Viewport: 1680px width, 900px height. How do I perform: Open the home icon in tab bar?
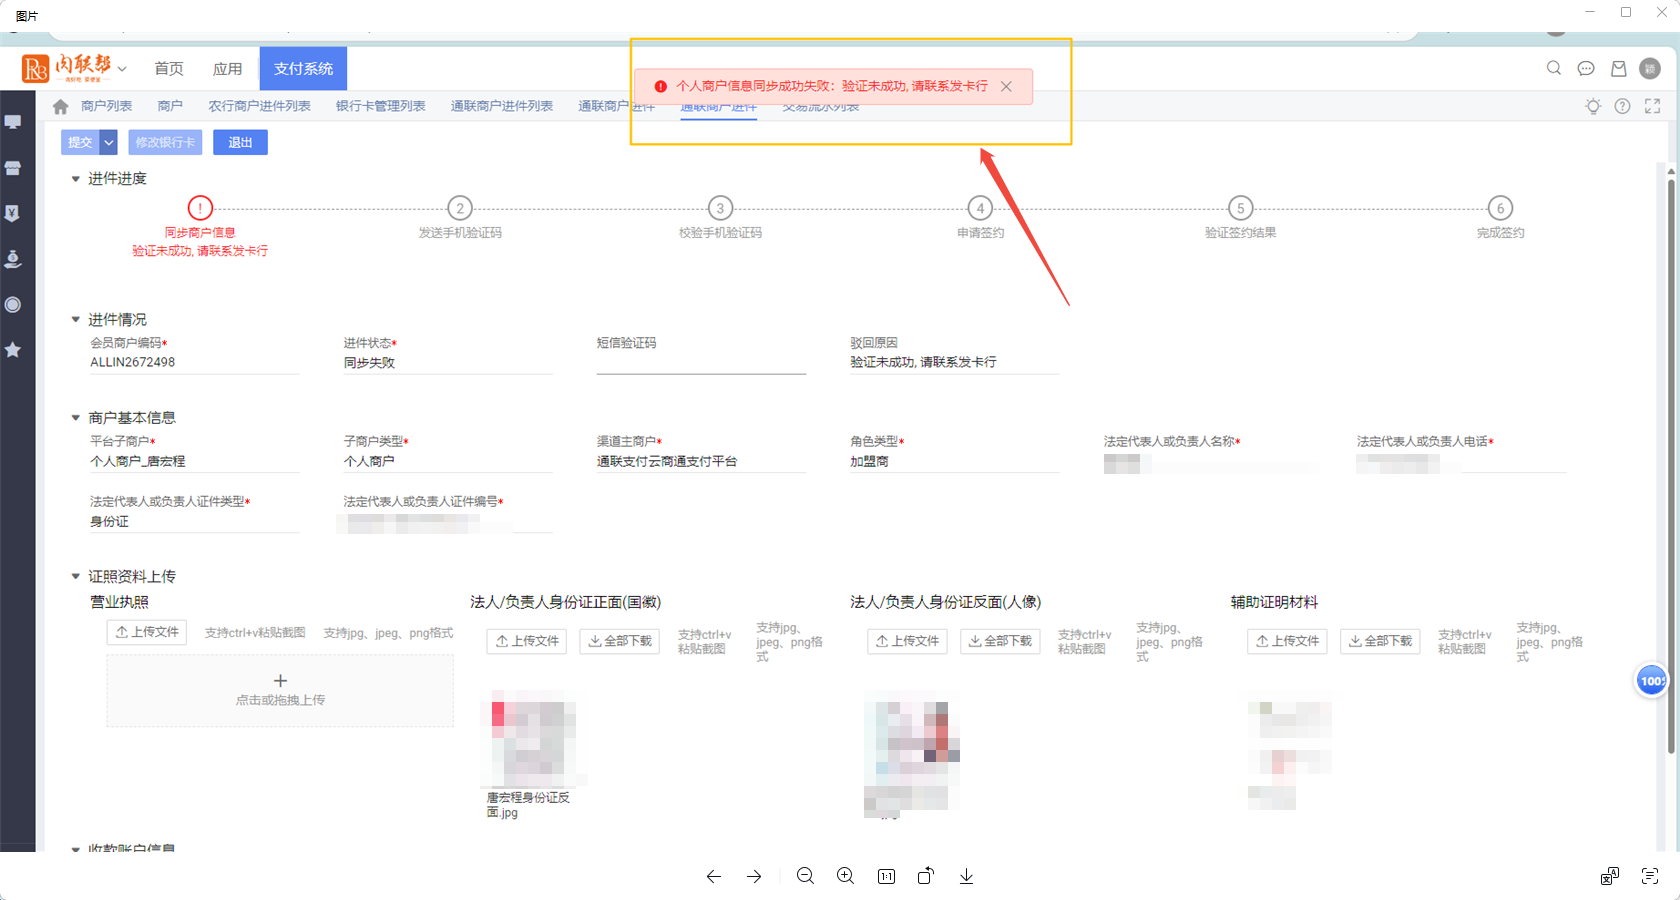61,106
